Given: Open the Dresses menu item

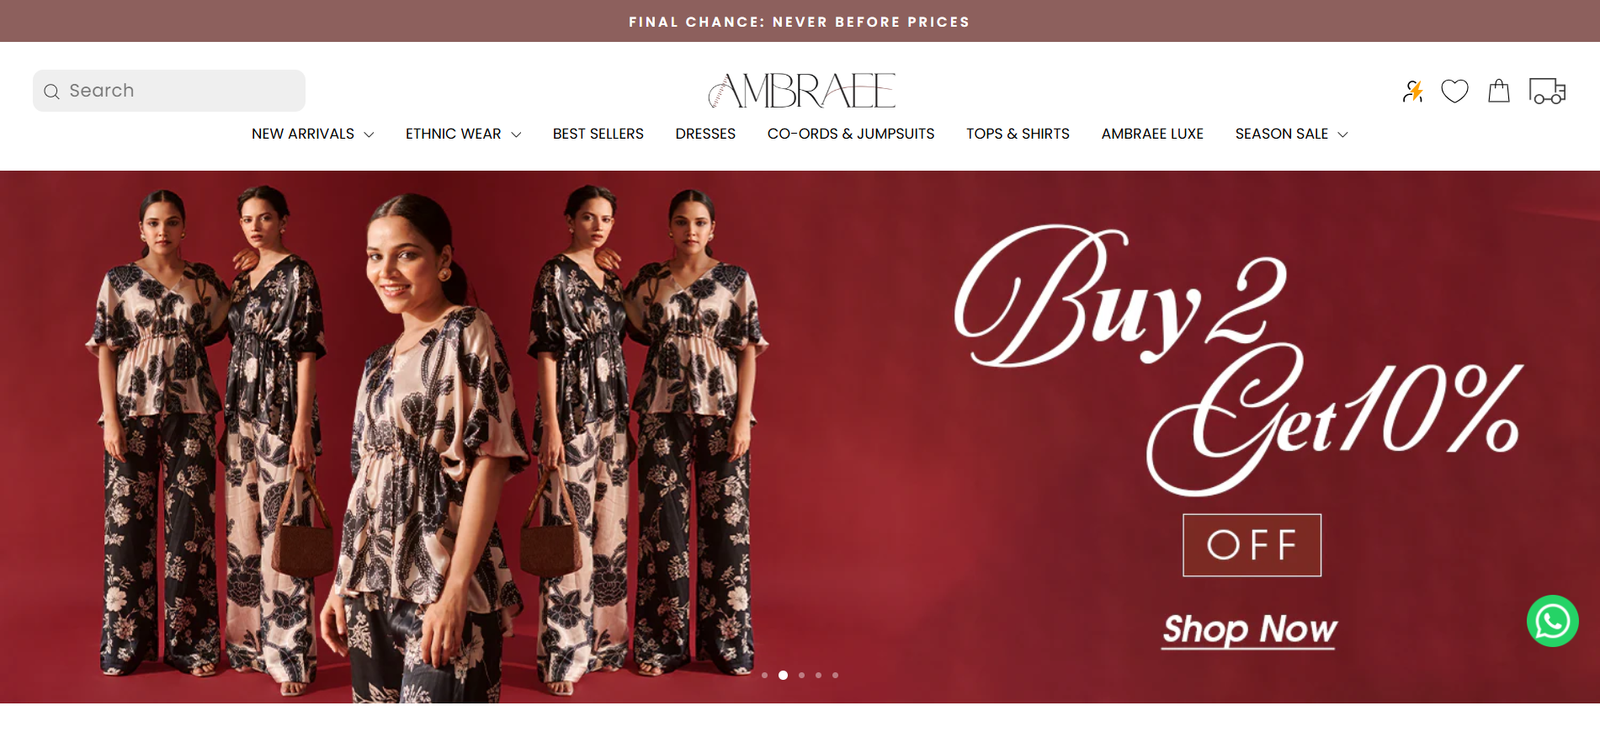Looking at the screenshot, I should (x=705, y=134).
